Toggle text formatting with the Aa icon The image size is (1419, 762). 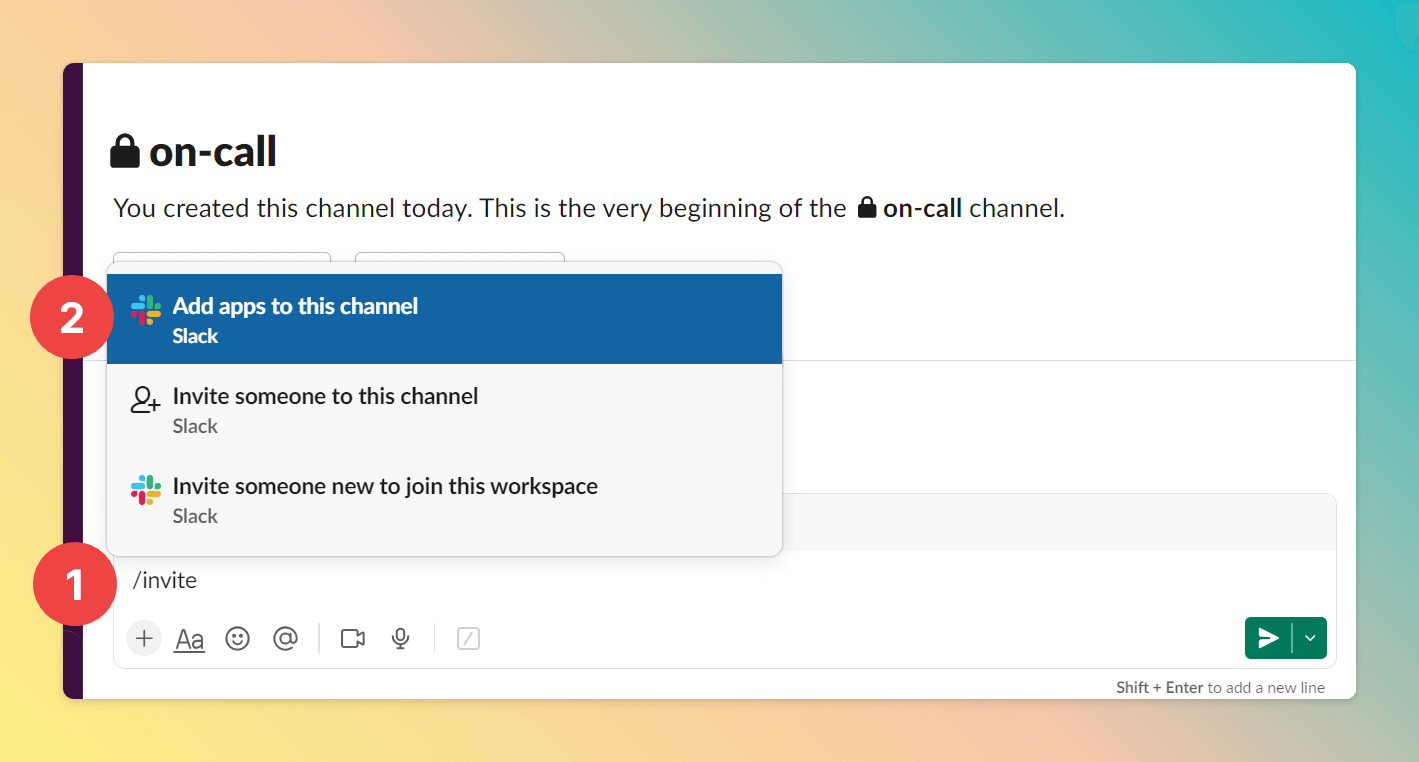[x=190, y=638]
